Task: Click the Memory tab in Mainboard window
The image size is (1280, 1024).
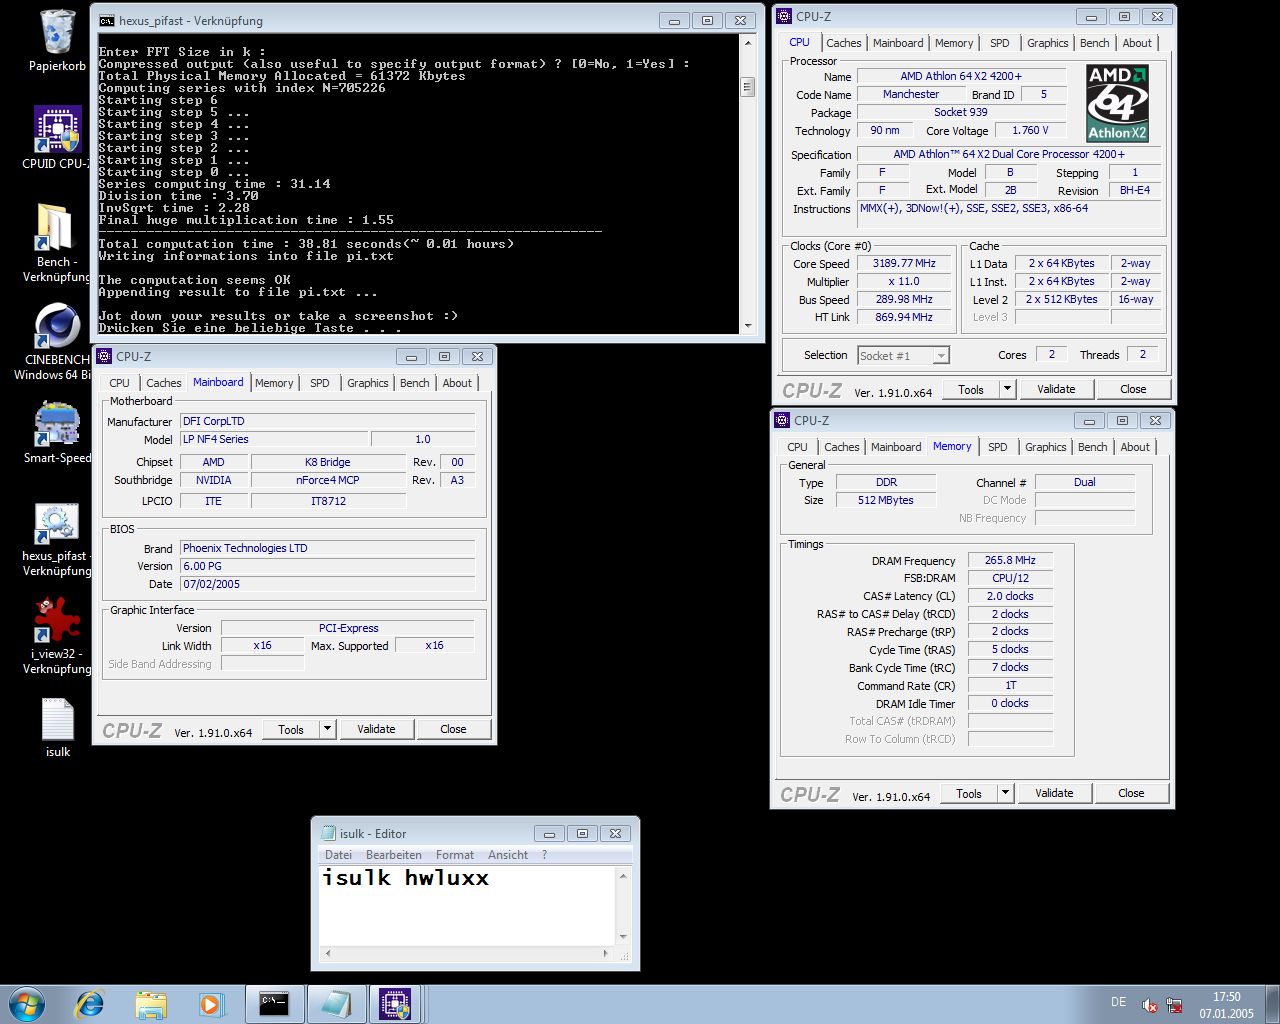Action: coord(274,383)
